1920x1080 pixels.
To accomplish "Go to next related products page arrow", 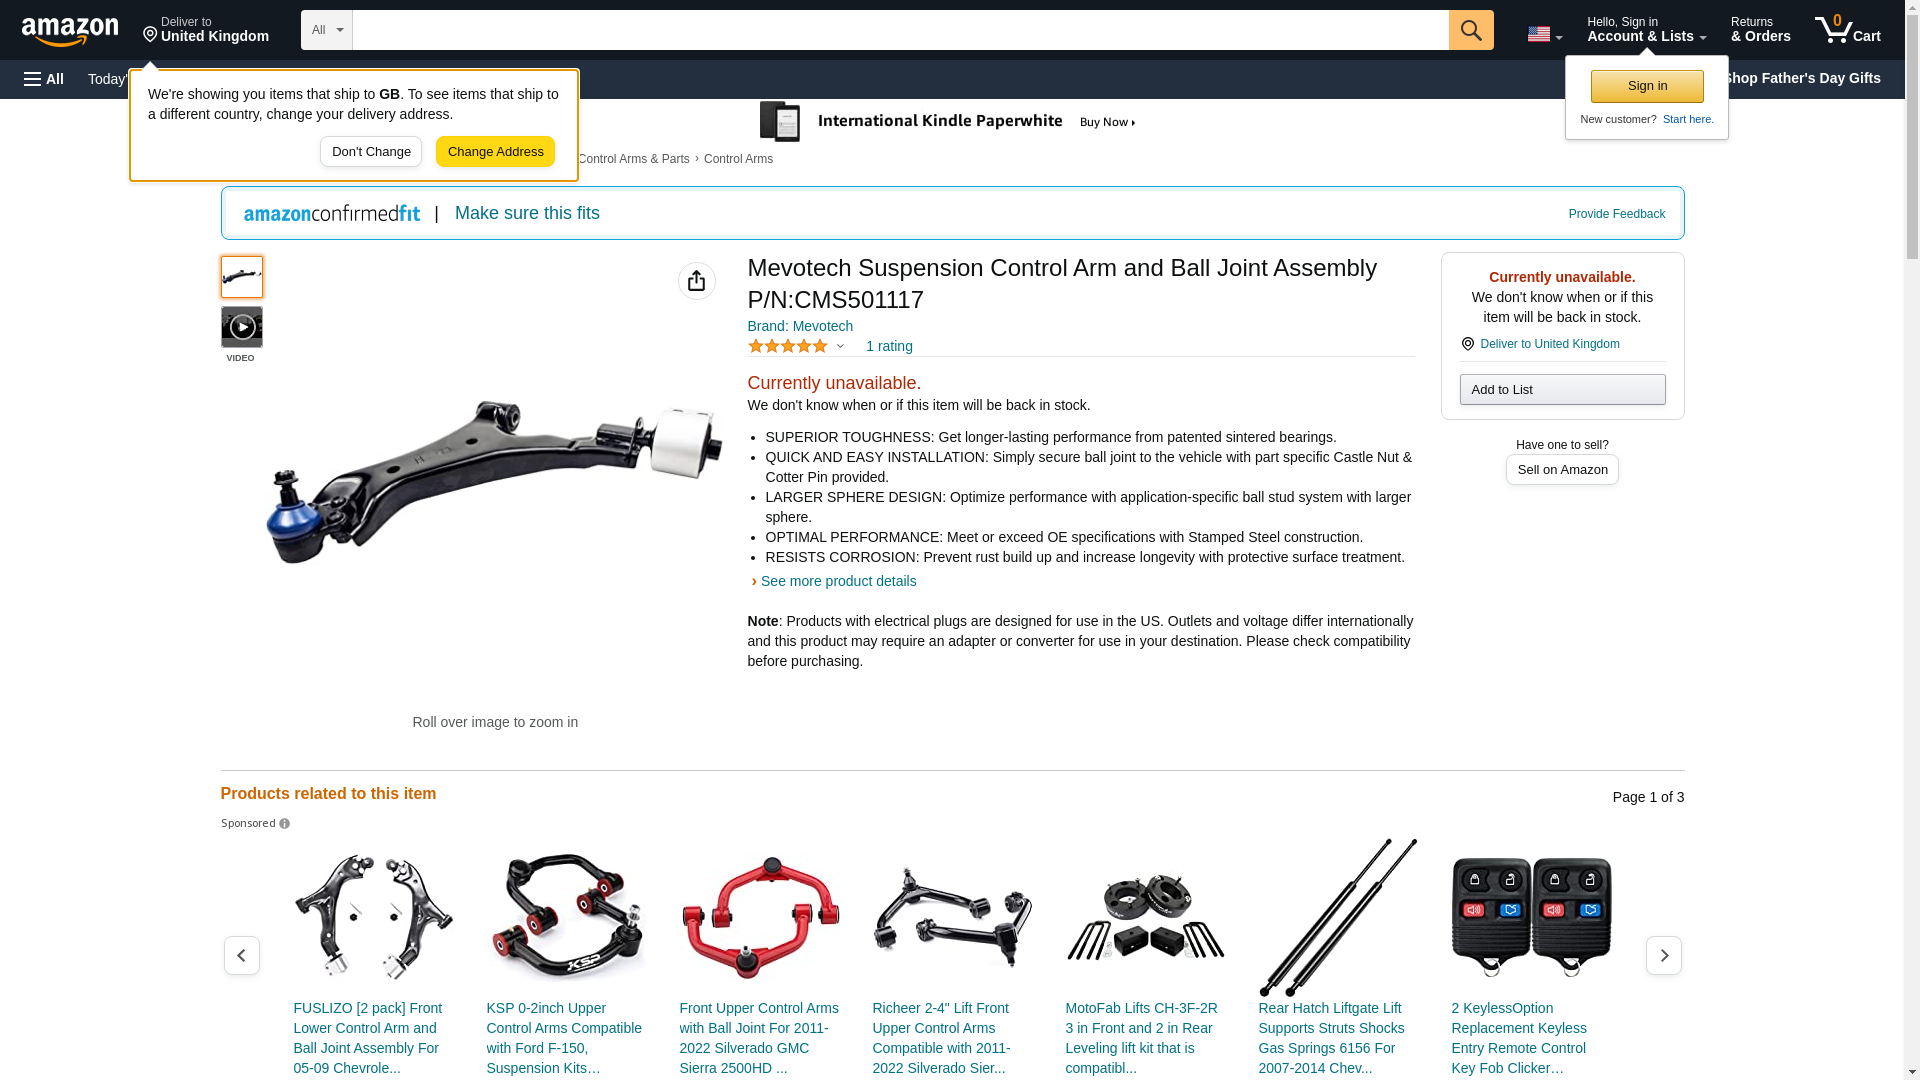I will point(1664,956).
